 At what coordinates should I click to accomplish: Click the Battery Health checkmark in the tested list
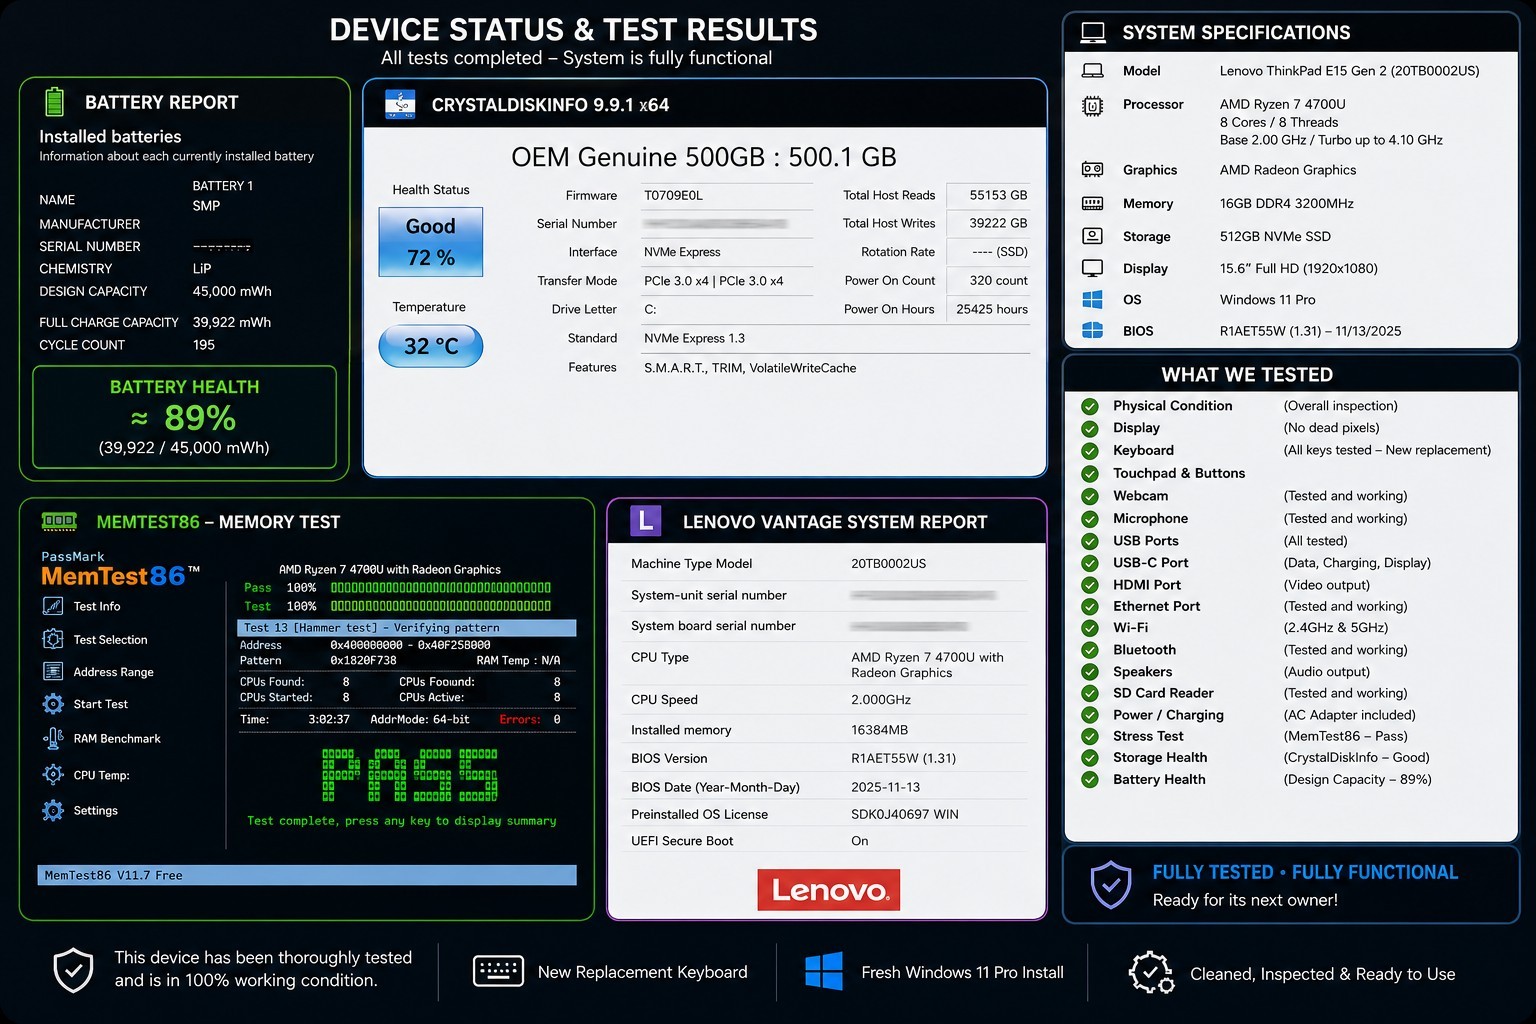(1090, 780)
